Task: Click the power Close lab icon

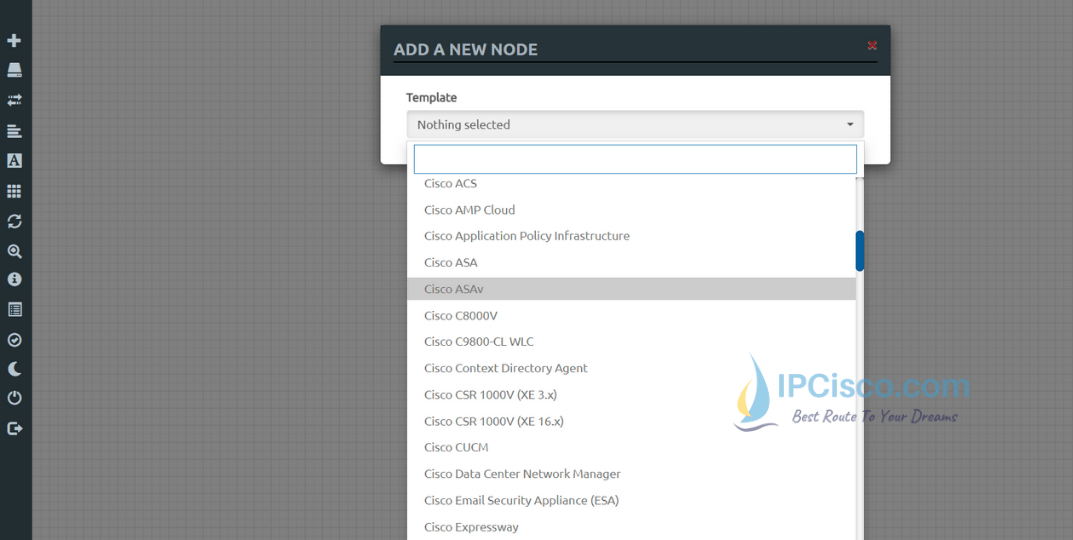Action: click(14, 398)
